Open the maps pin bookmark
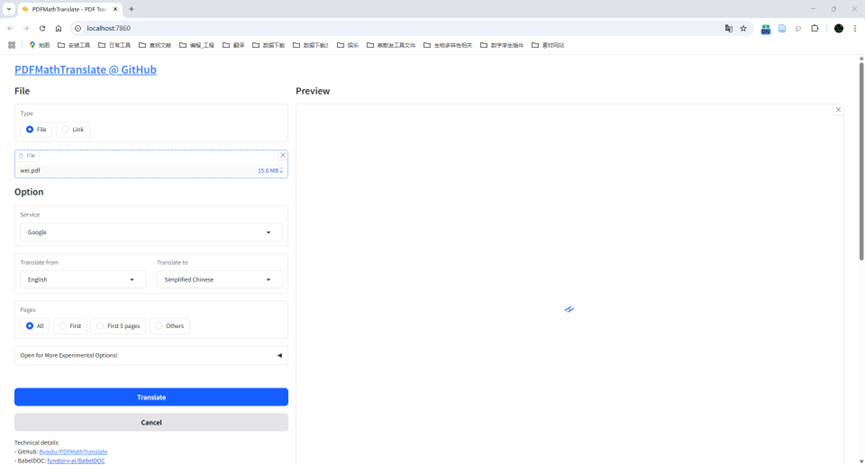 point(39,45)
